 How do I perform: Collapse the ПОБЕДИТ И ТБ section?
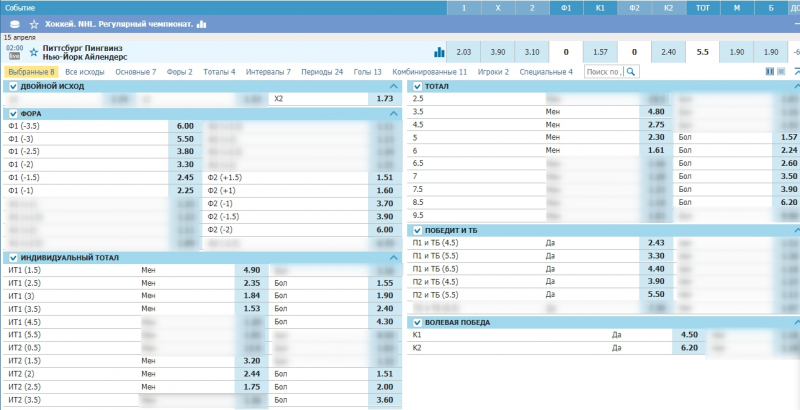(797, 231)
